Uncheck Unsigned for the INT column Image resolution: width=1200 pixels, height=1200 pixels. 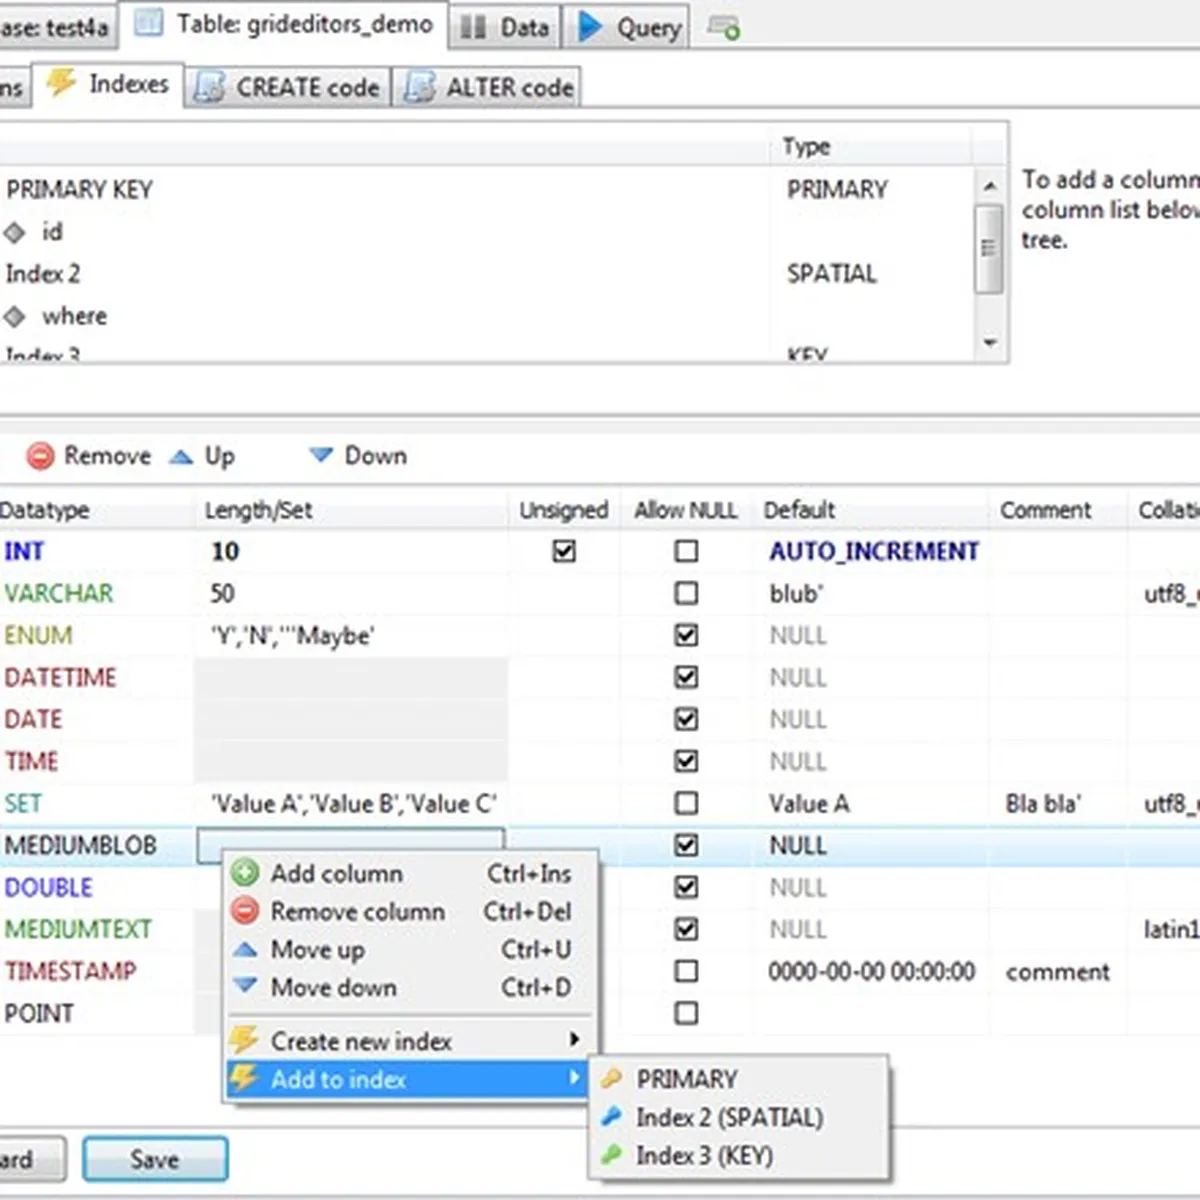564,551
